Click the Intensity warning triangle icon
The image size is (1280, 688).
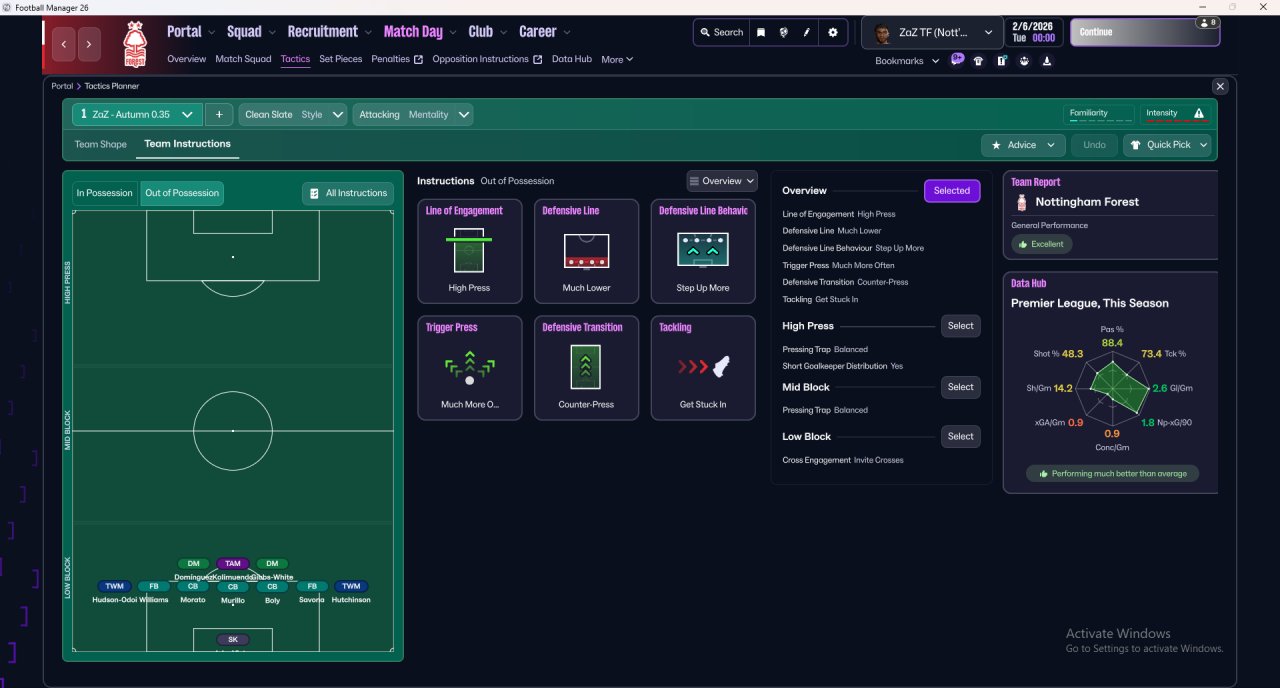click(x=1199, y=114)
